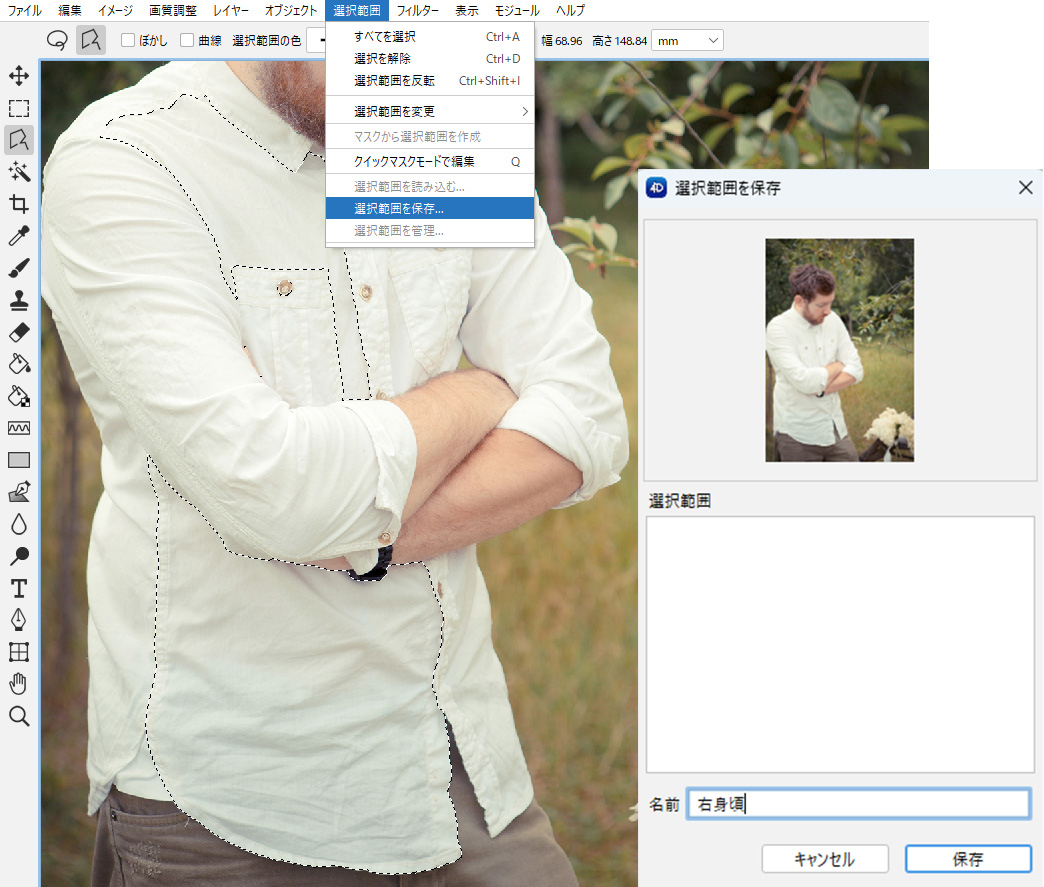
Task: Select the Text tool
Action: [x=19, y=588]
